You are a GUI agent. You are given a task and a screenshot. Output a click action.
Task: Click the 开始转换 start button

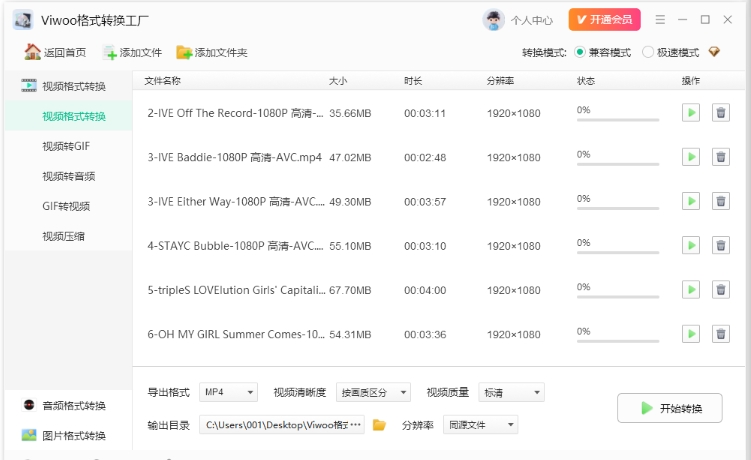670,408
